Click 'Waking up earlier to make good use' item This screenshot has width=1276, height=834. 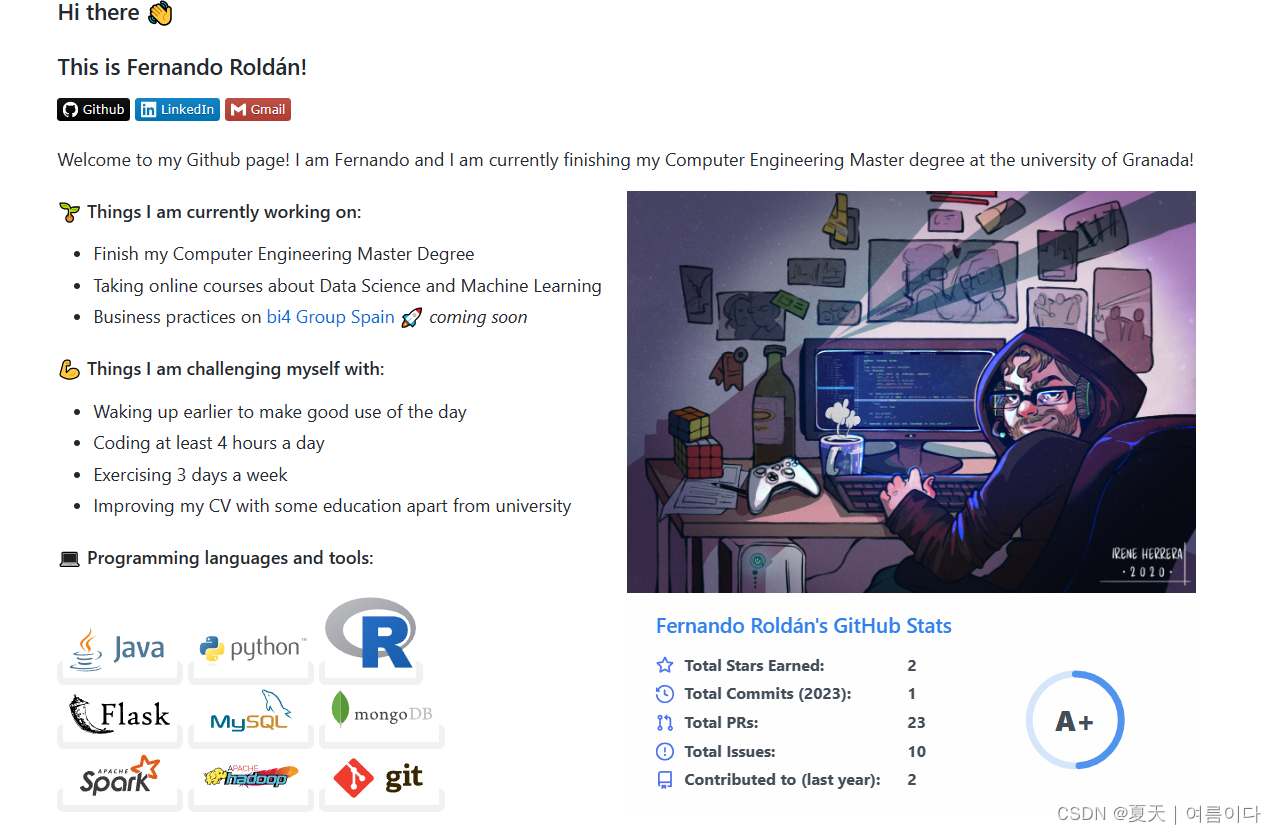pos(280,412)
